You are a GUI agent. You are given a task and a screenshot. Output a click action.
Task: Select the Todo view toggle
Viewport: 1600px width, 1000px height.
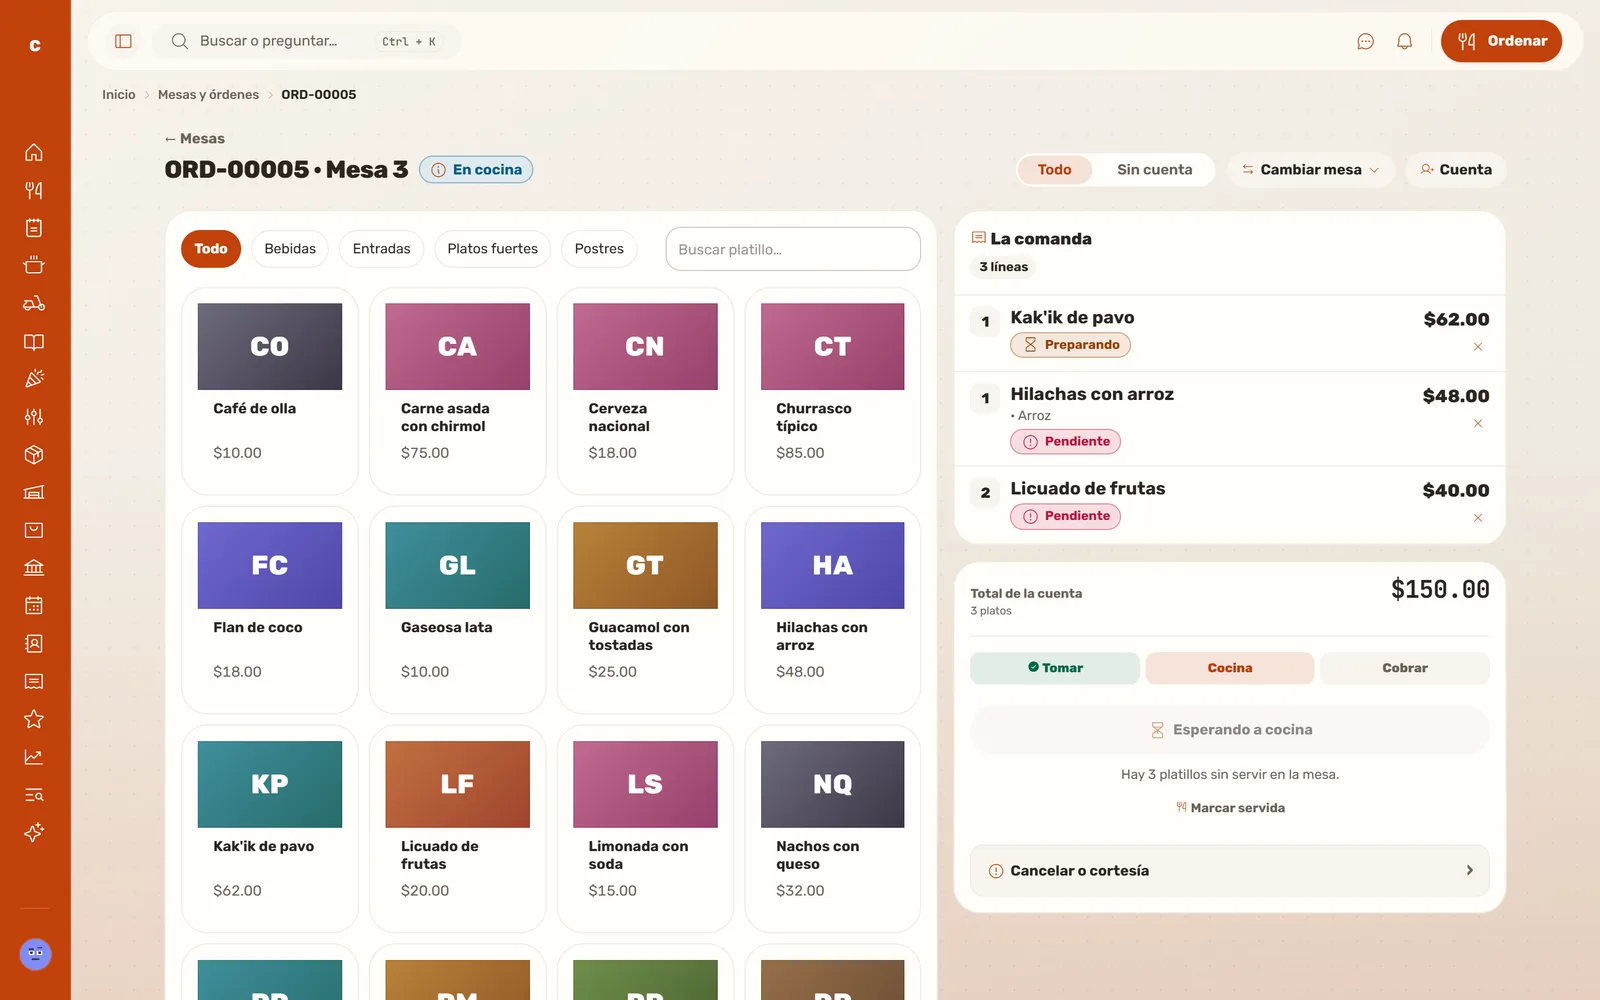[x=1054, y=170]
